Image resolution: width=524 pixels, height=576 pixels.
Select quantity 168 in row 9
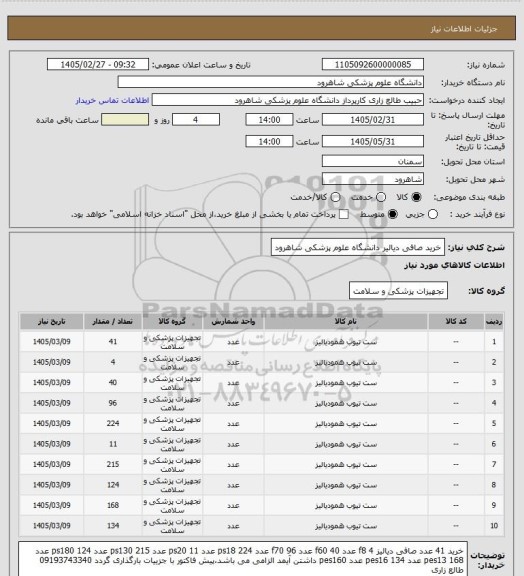pyautogui.click(x=113, y=505)
